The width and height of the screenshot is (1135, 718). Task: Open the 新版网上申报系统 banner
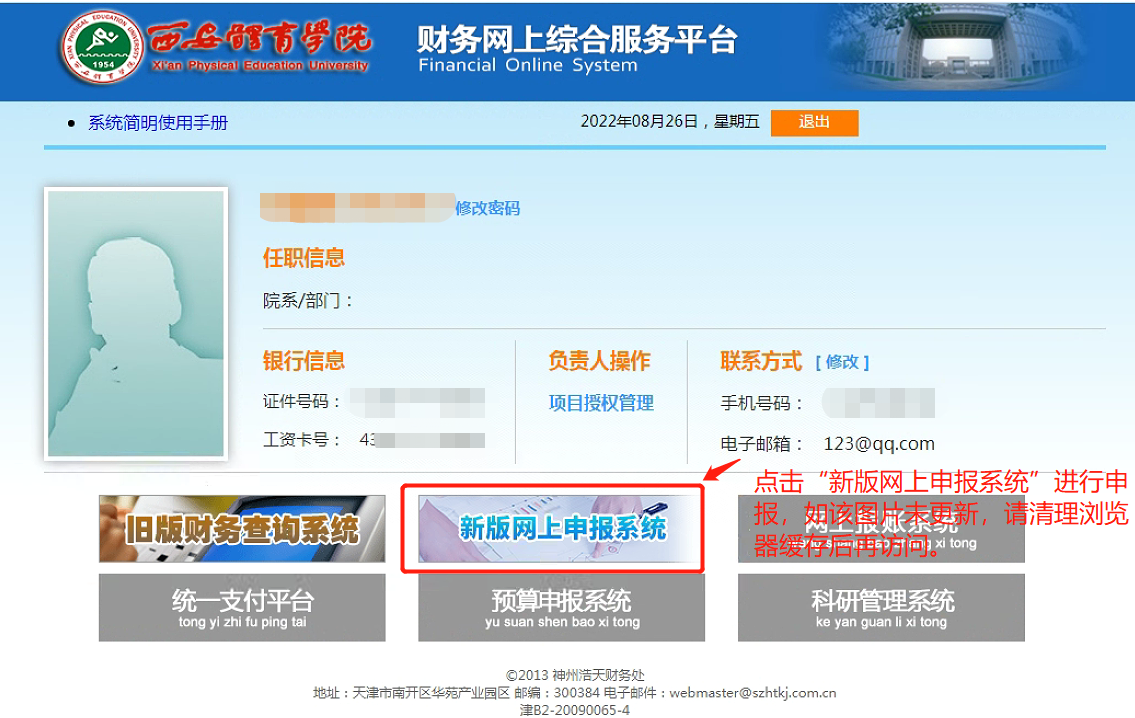(561, 528)
